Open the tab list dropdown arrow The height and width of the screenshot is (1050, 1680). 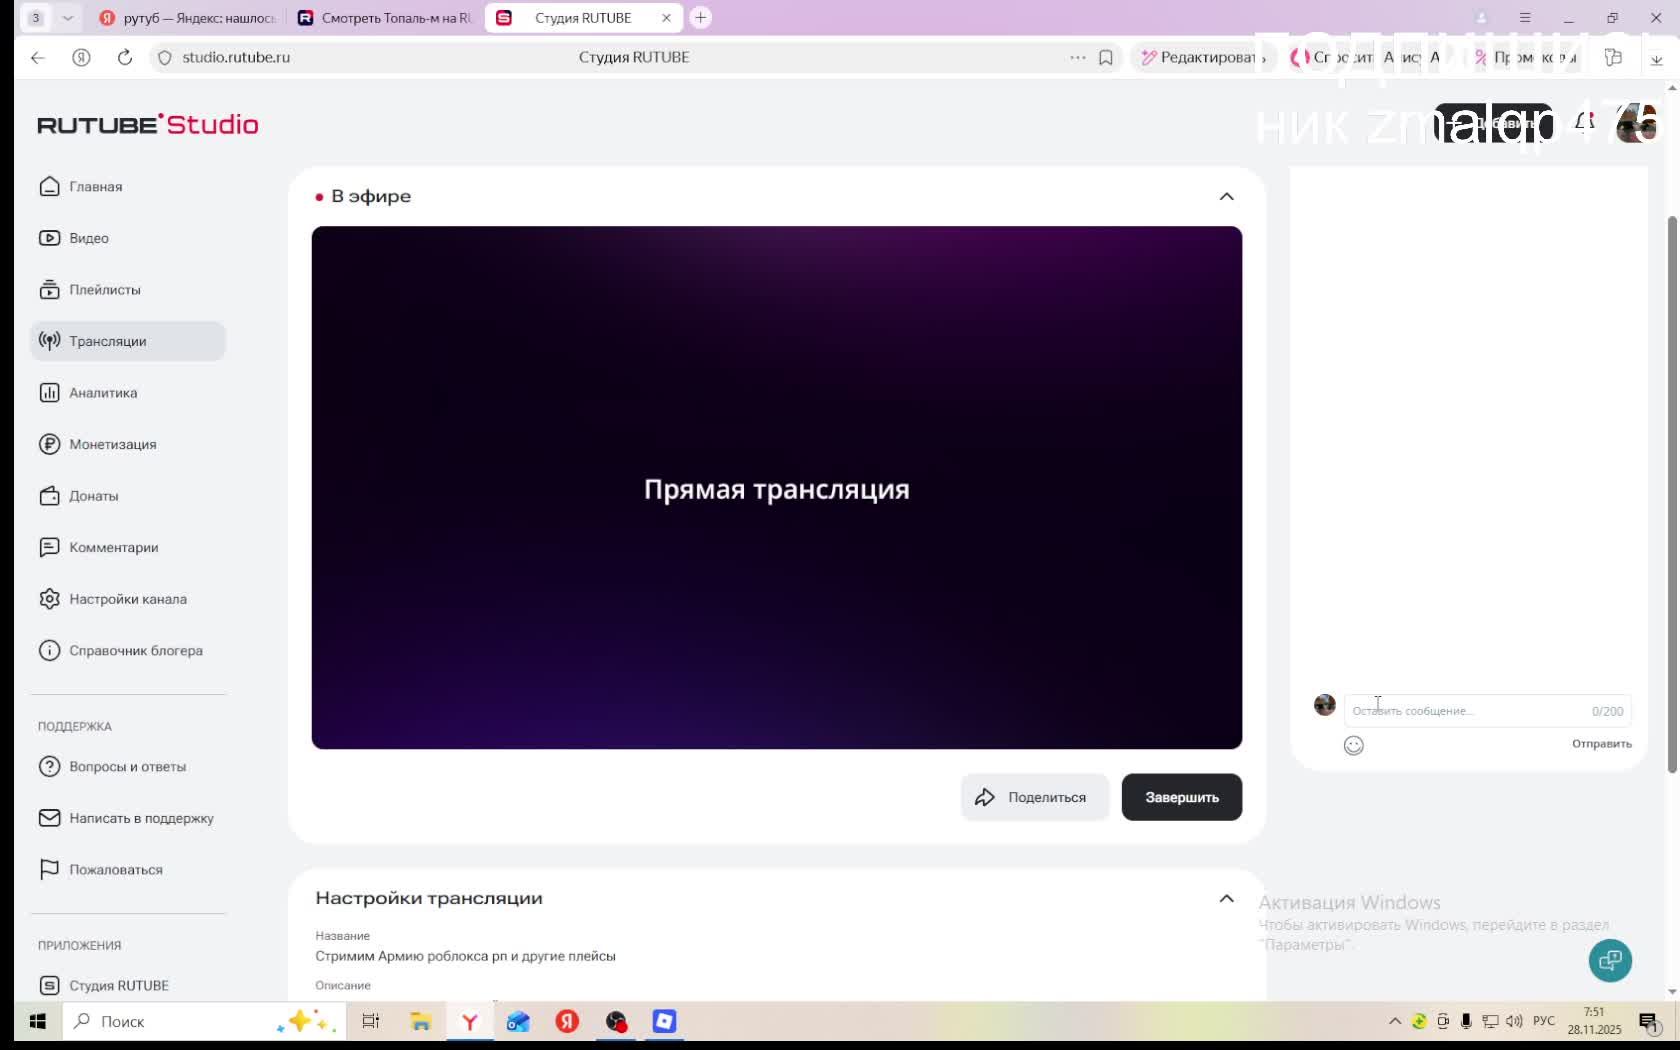tap(67, 18)
